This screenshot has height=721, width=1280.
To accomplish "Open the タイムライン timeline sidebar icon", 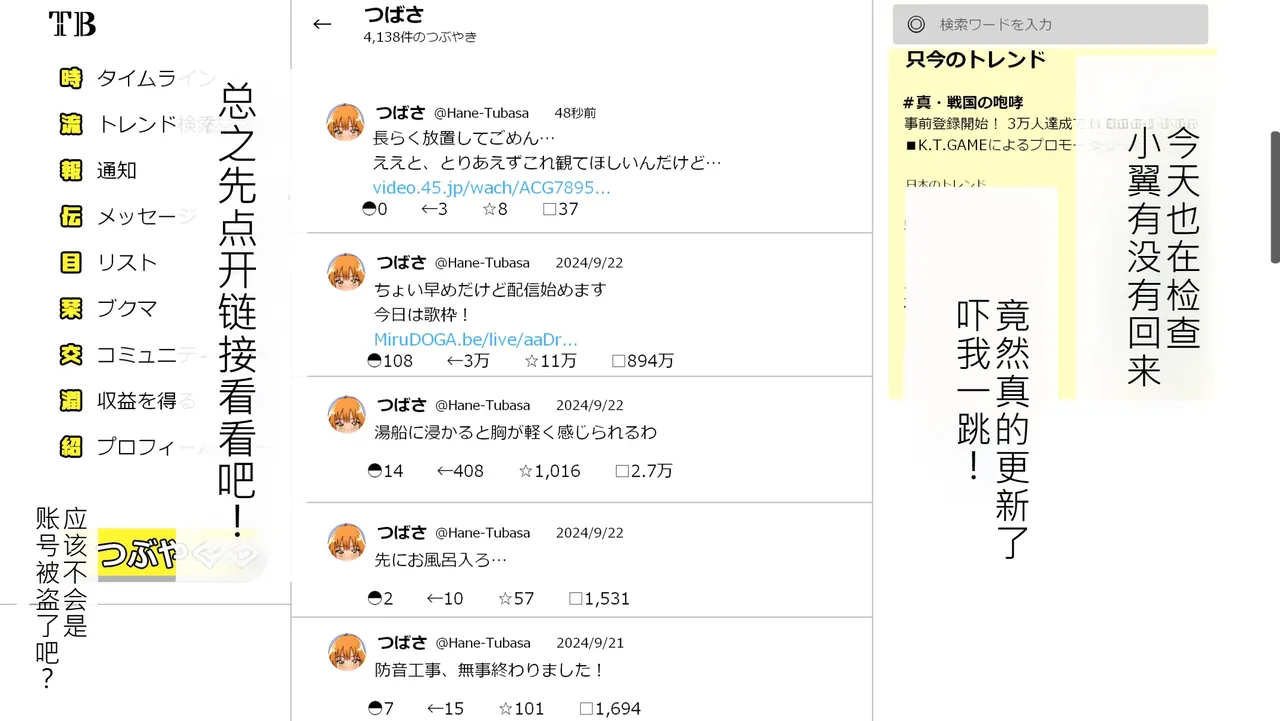I will coord(71,78).
